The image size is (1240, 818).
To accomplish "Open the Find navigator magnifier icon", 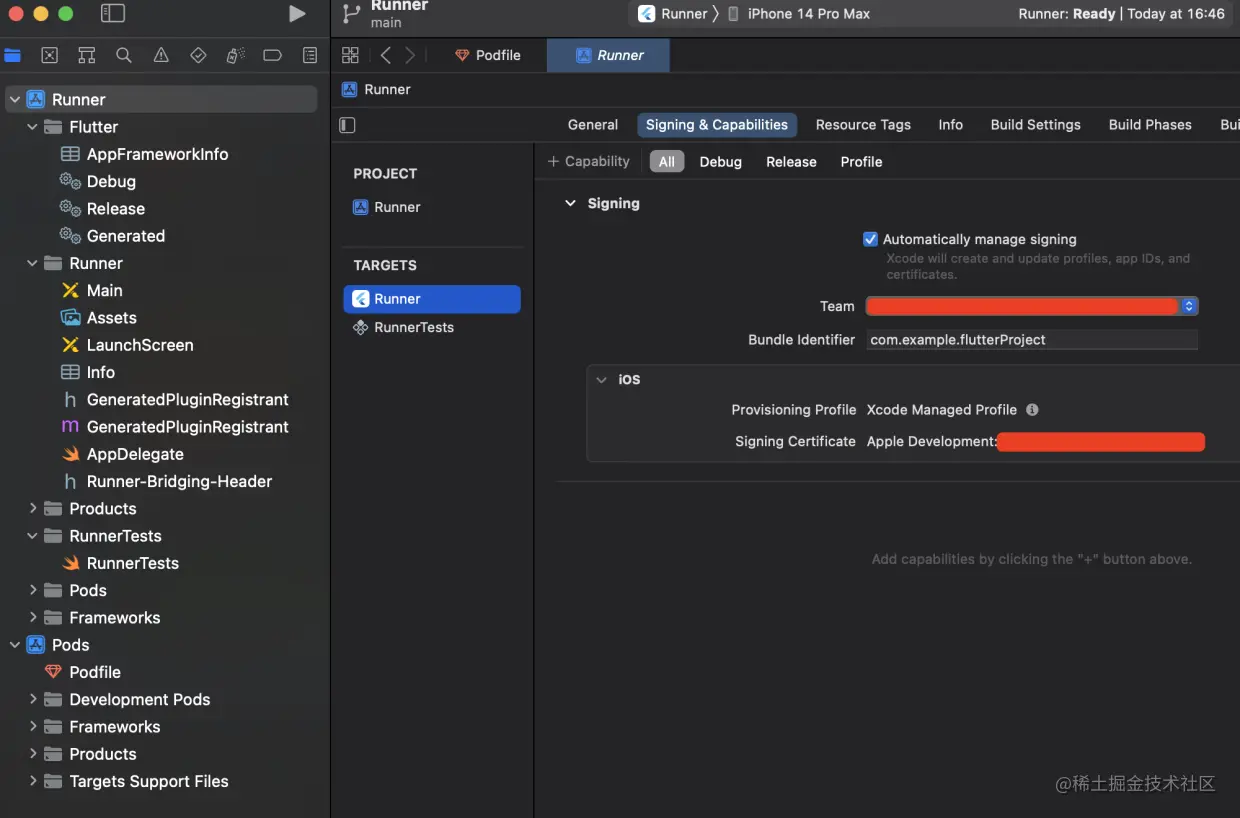I will coord(124,56).
